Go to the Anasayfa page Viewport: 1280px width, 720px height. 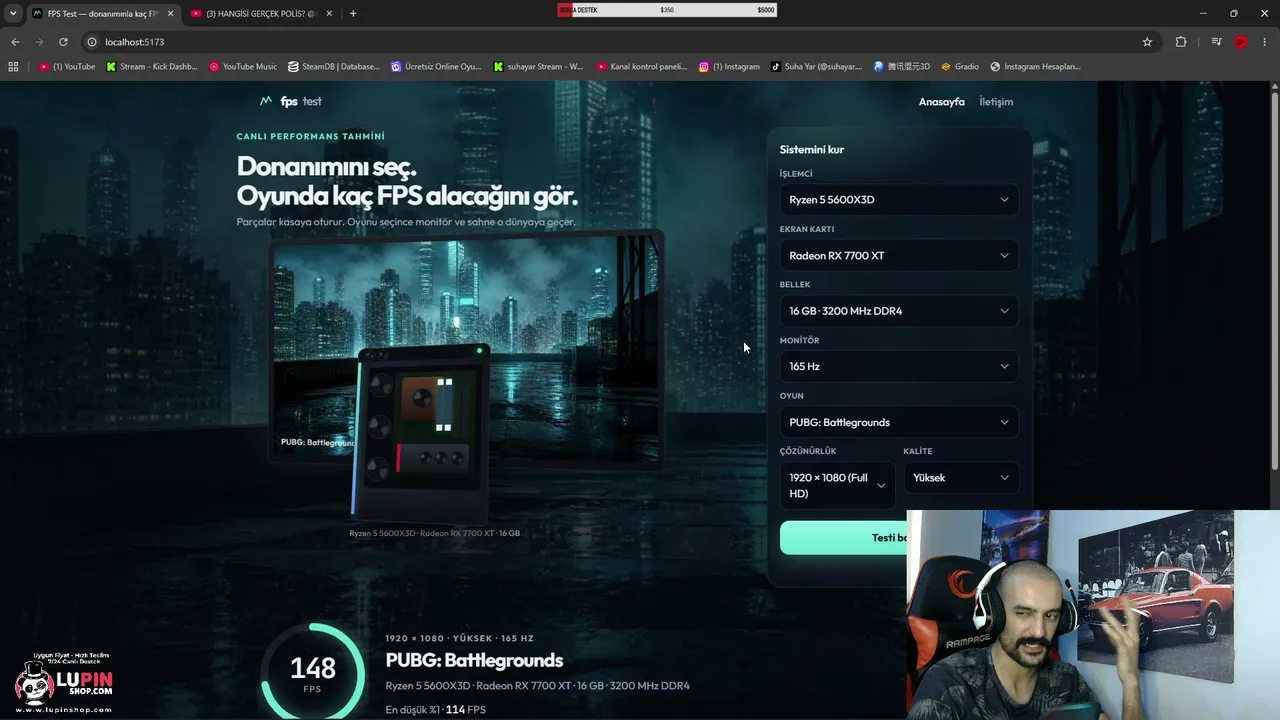click(942, 102)
